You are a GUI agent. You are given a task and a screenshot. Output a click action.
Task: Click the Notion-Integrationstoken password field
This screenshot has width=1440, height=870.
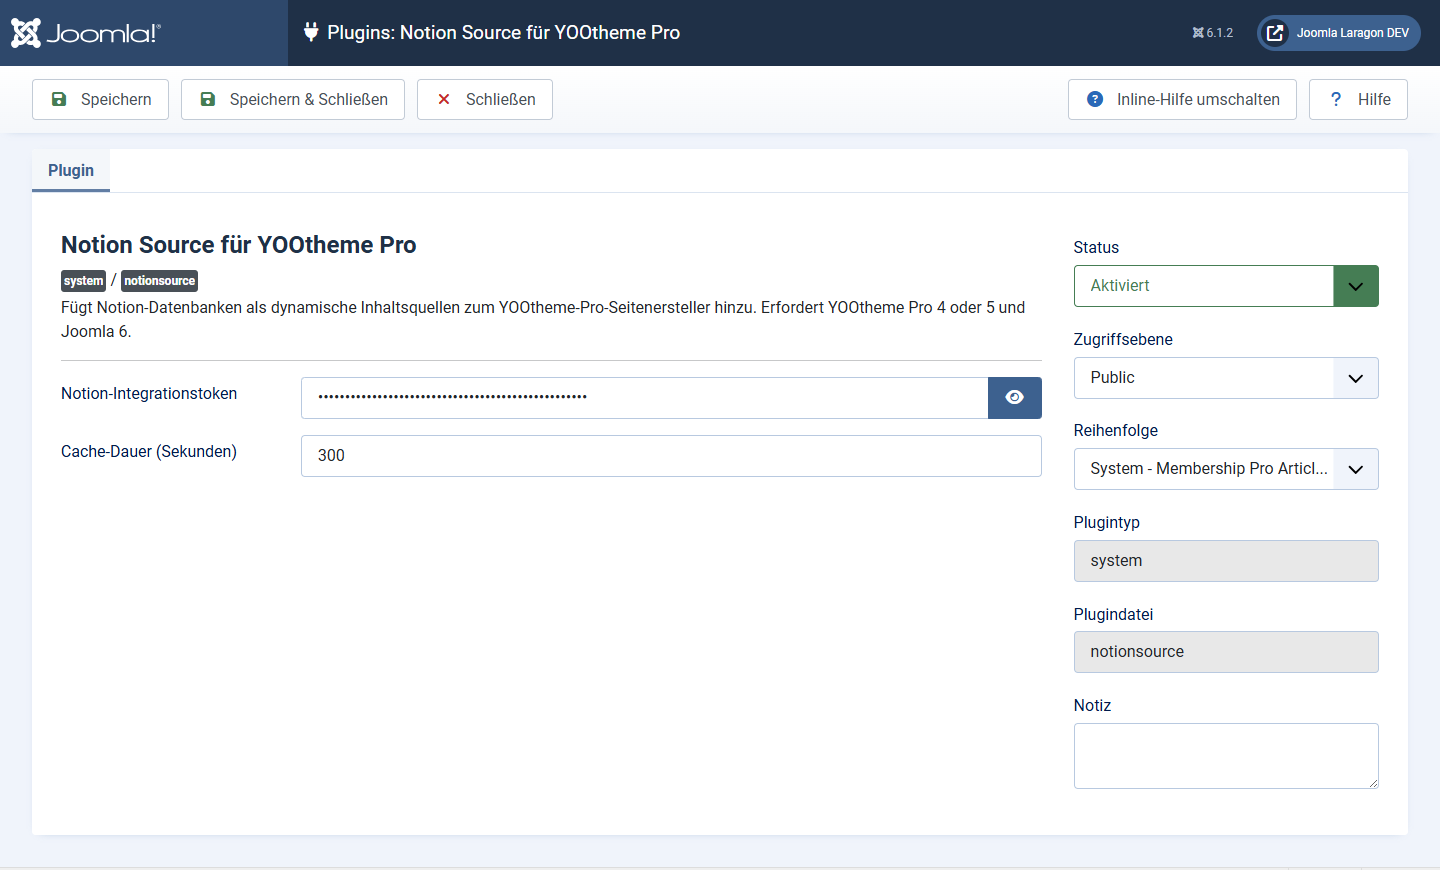tap(644, 398)
